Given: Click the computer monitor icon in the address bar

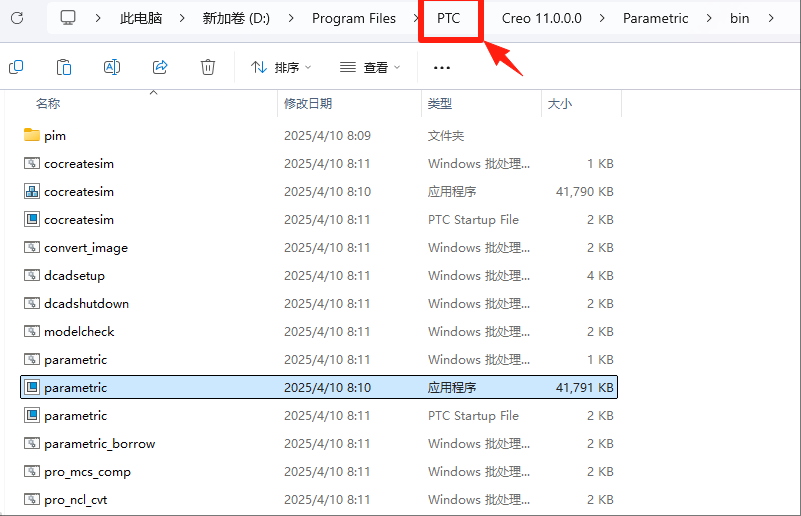Looking at the screenshot, I should pos(67,18).
